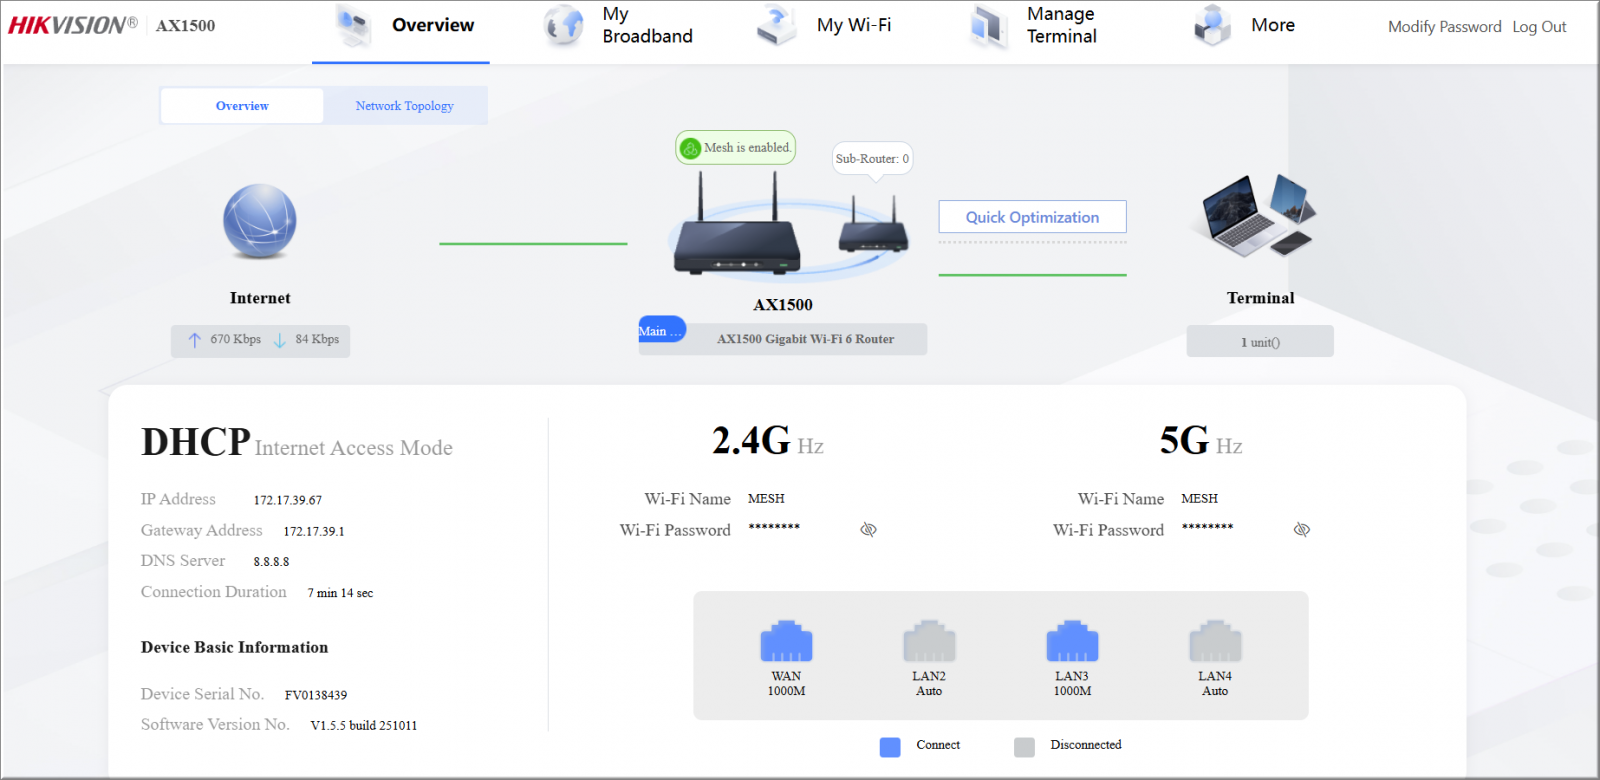Show the 2.4G Wi-Fi password
The height and width of the screenshot is (780, 1600).
coord(868,529)
